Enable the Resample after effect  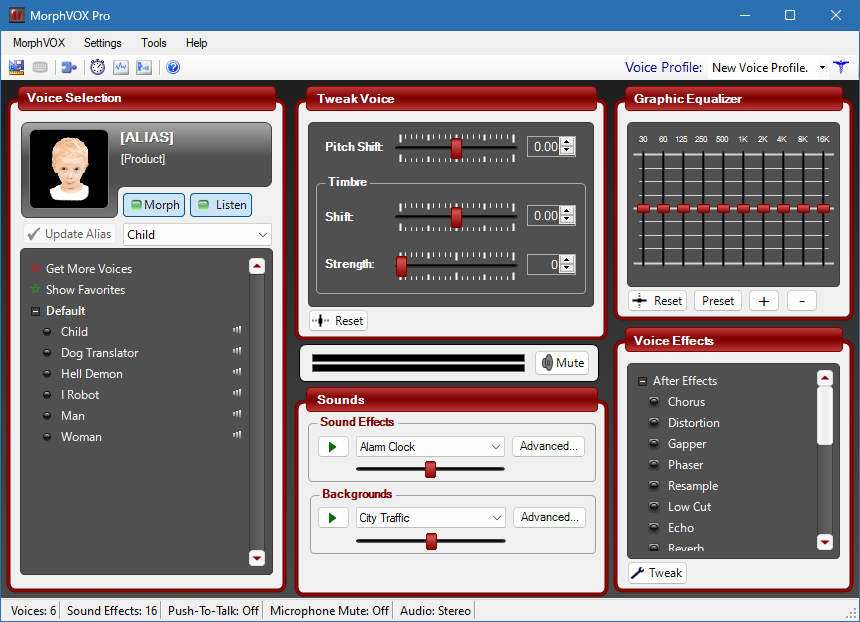(x=654, y=485)
